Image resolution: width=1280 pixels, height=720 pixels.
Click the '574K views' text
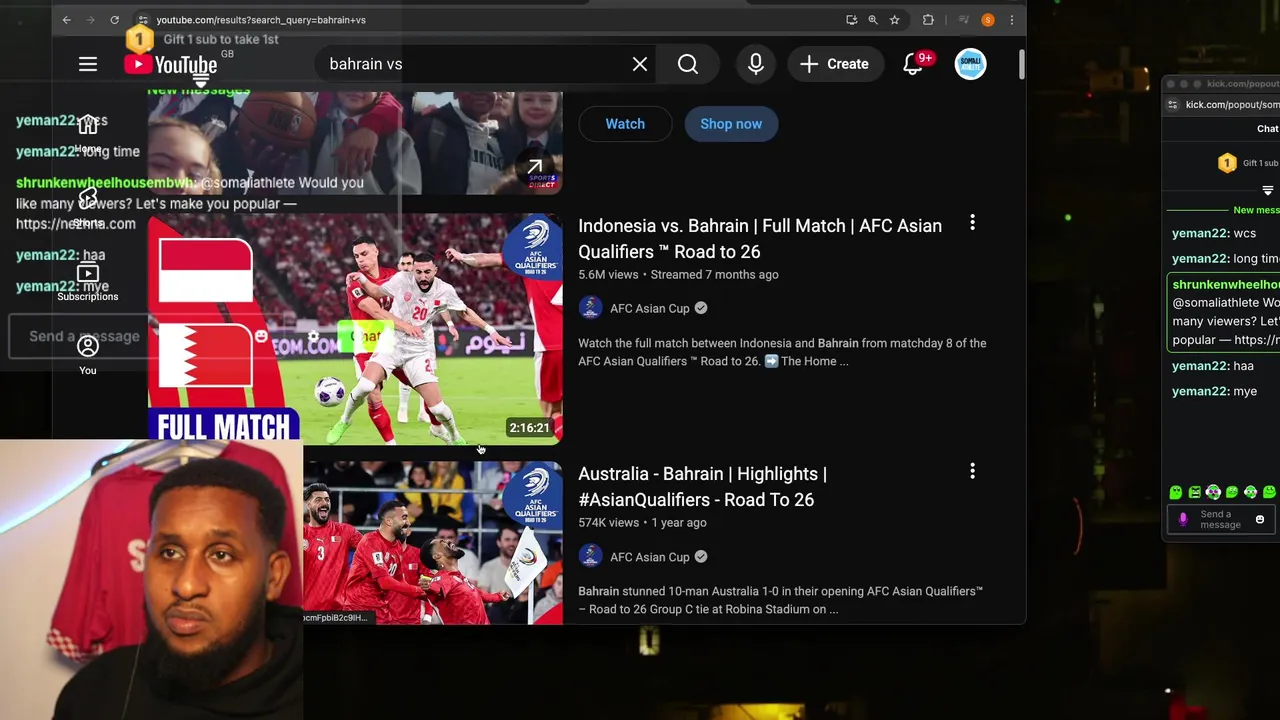click(608, 522)
